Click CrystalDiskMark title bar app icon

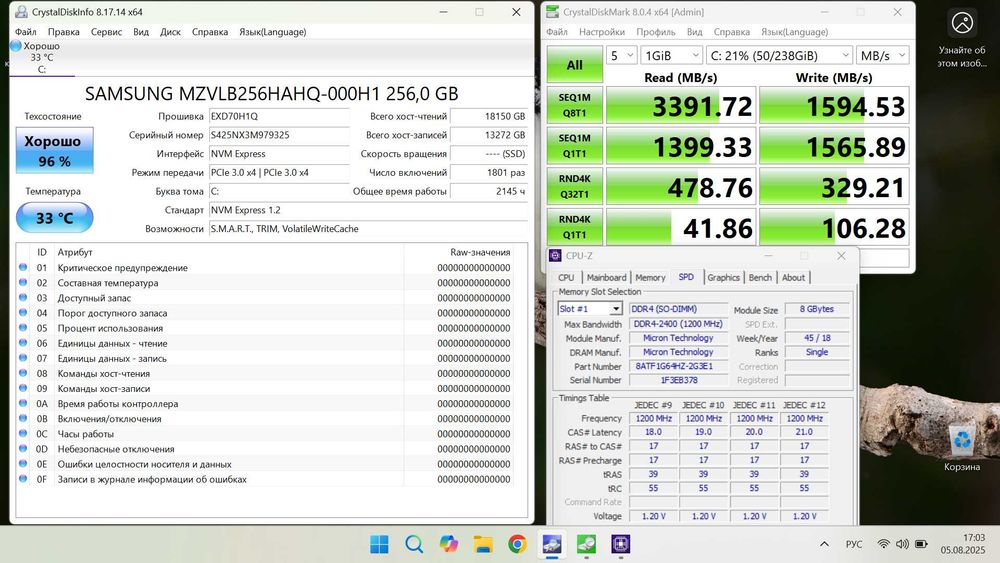tap(552, 11)
